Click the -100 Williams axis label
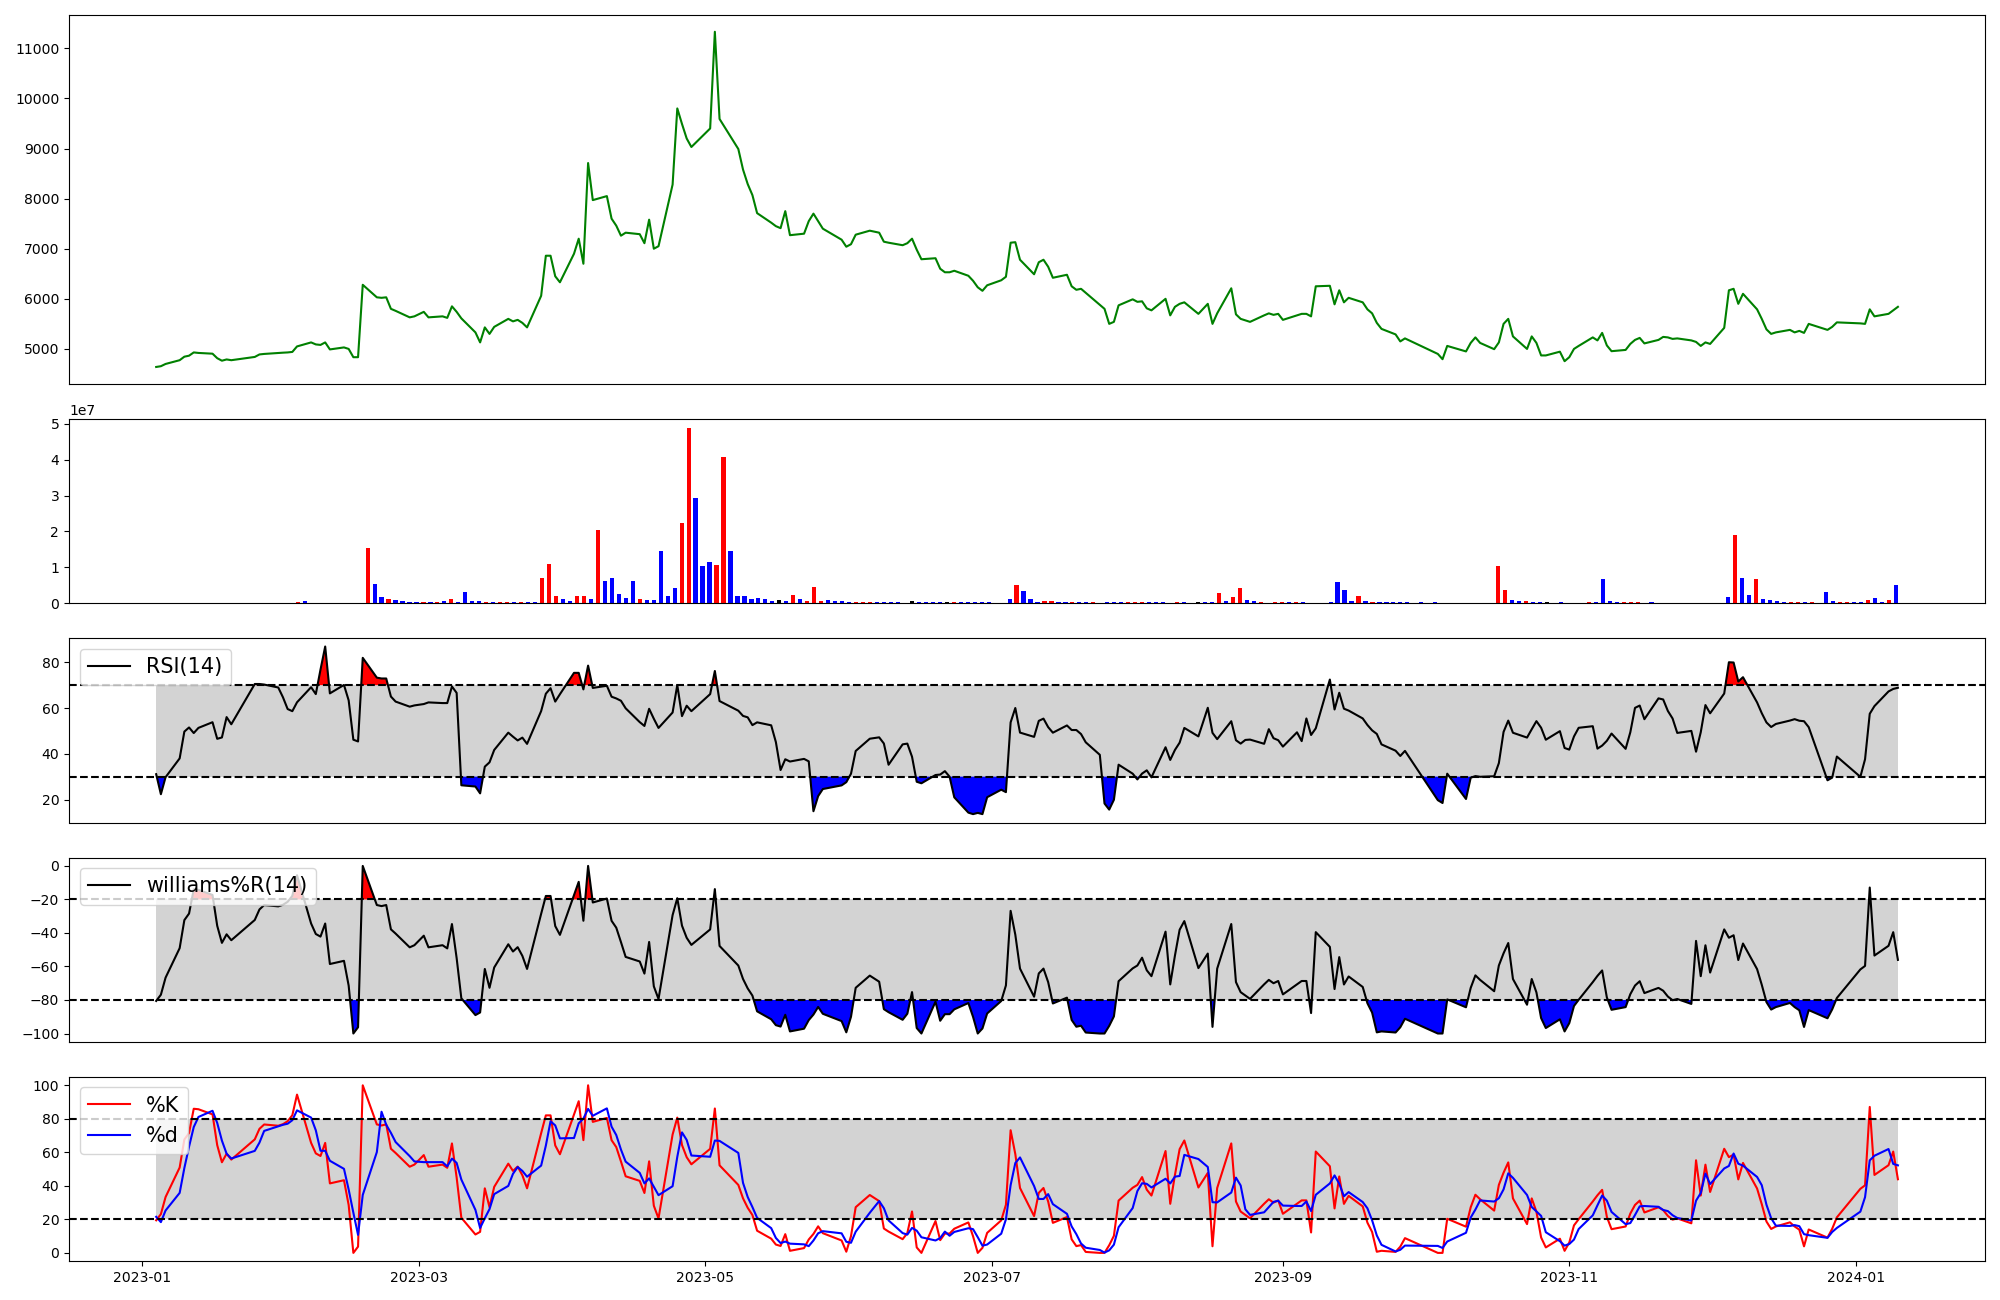The width and height of the screenshot is (2000, 1300). 41,1034
